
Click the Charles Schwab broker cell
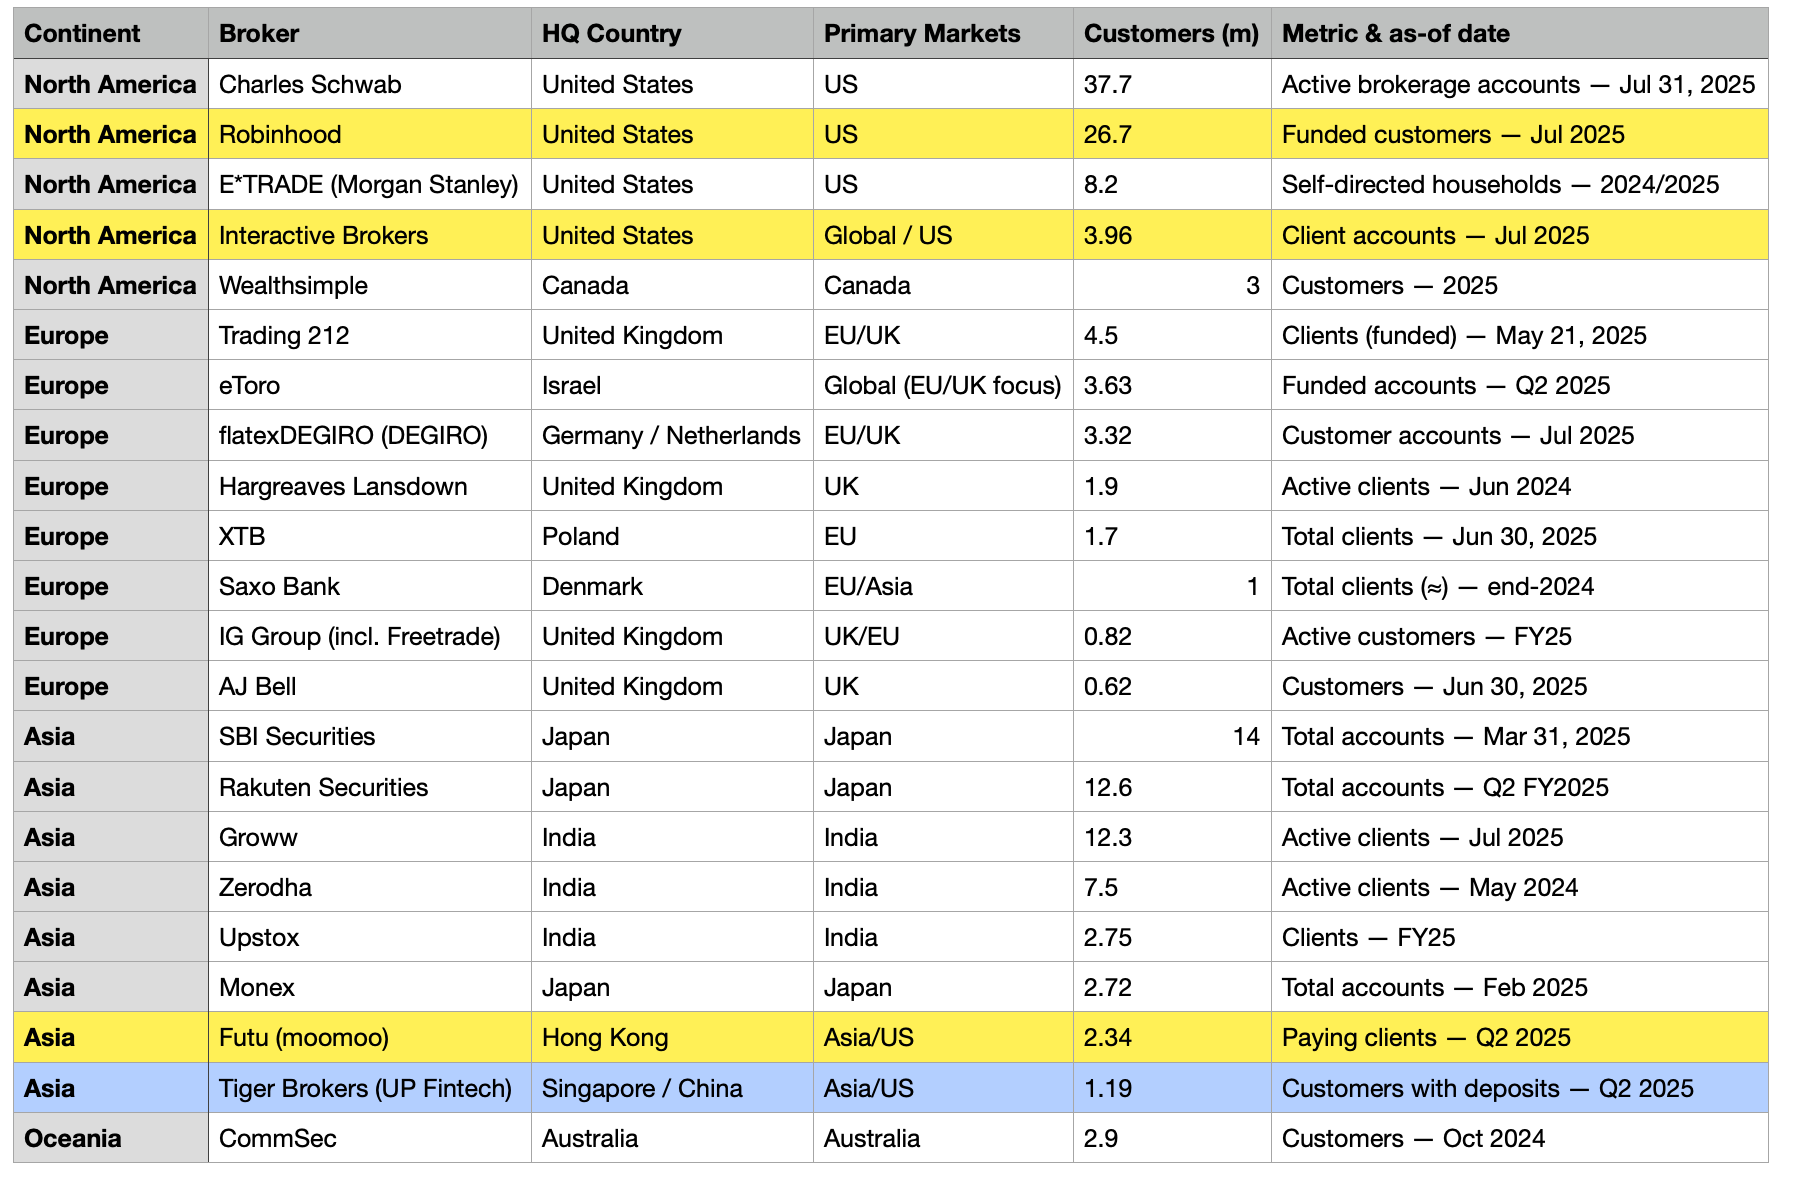370,84
